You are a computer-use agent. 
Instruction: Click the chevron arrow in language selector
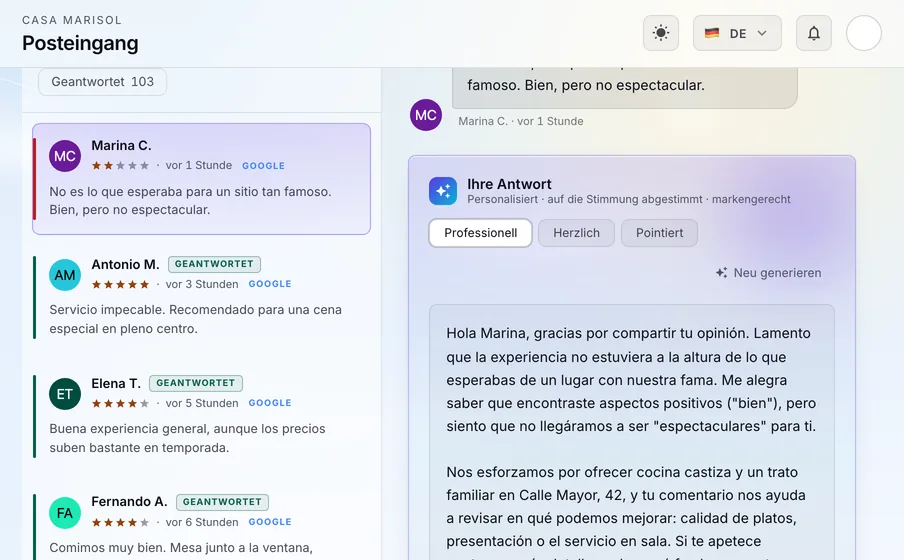pos(762,33)
